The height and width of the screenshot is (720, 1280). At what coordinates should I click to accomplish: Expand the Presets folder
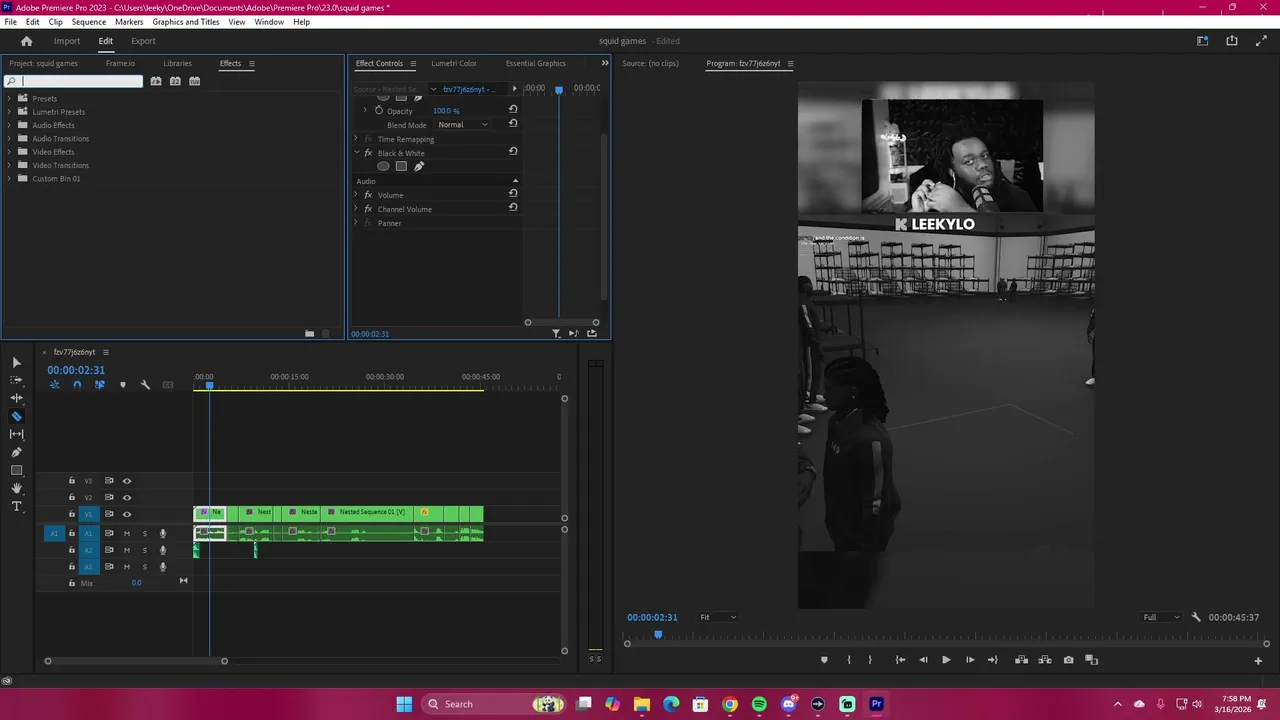pos(9,98)
